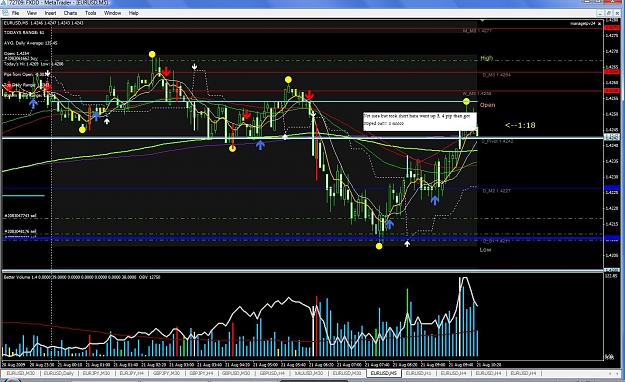
Task: Switch to the GBPJPY,M30 chart tab
Action: pyautogui.click(x=166, y=374)
